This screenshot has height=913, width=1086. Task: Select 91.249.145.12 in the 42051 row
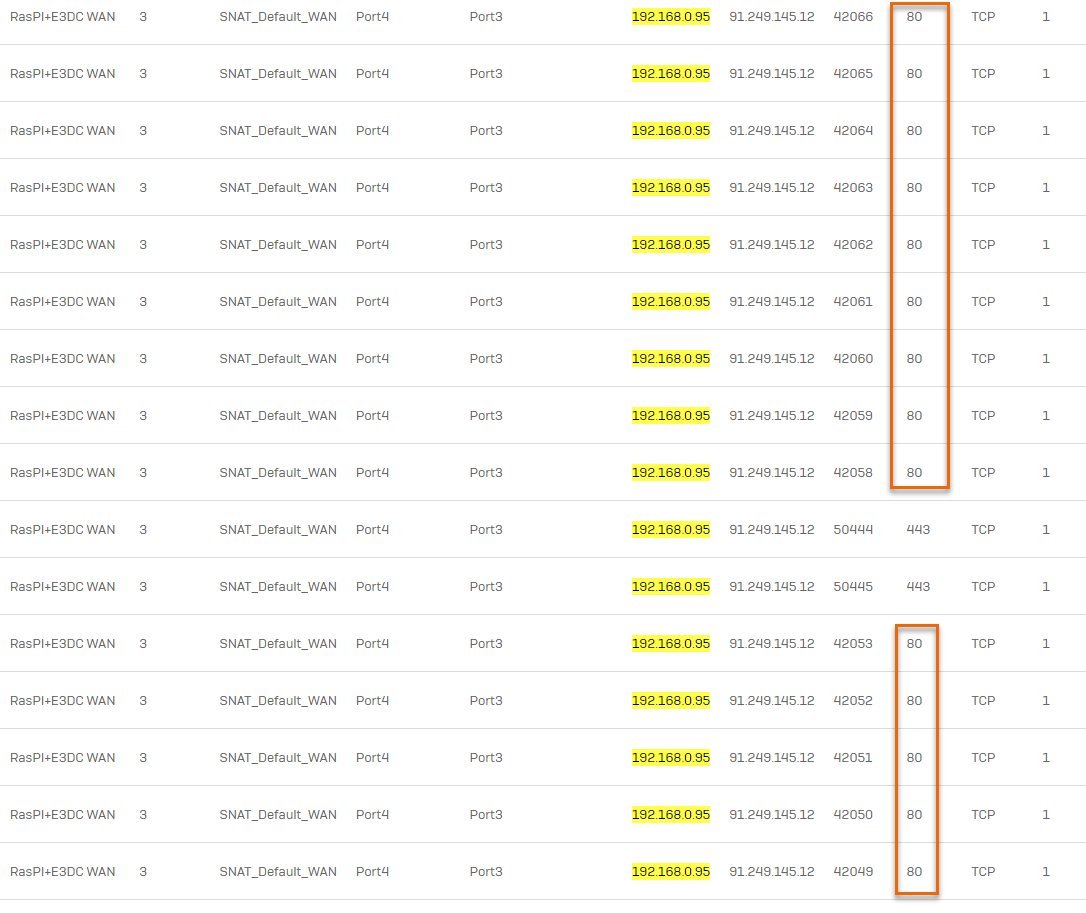(772, 758)
